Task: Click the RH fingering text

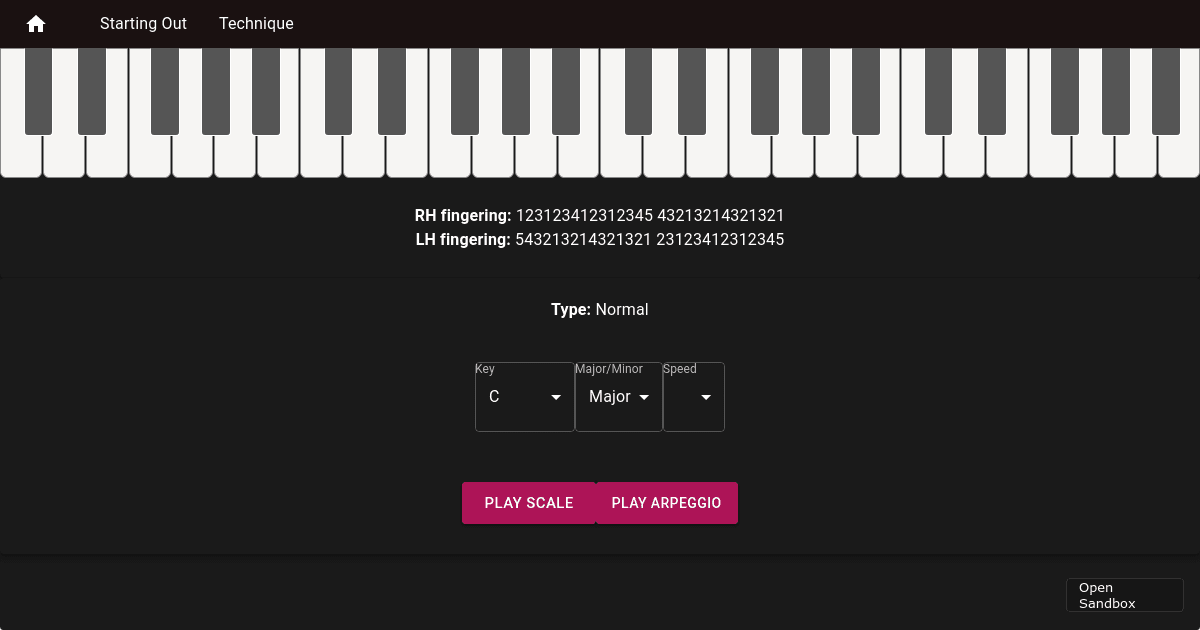Action: (600, 215)
